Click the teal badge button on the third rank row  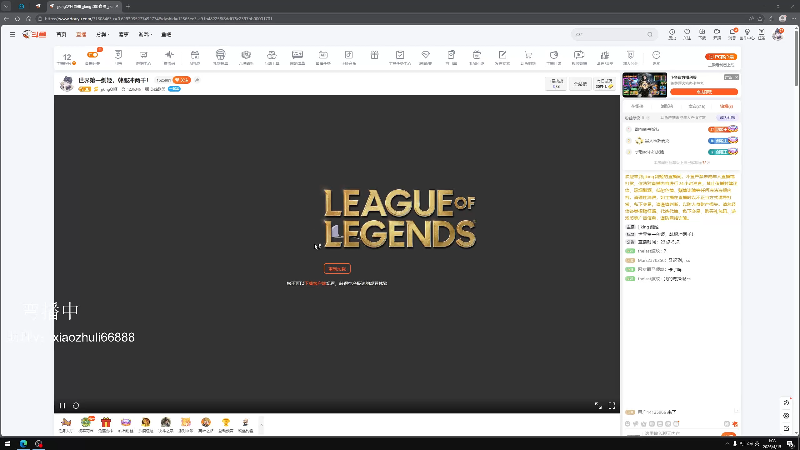[x=722, y=152]
